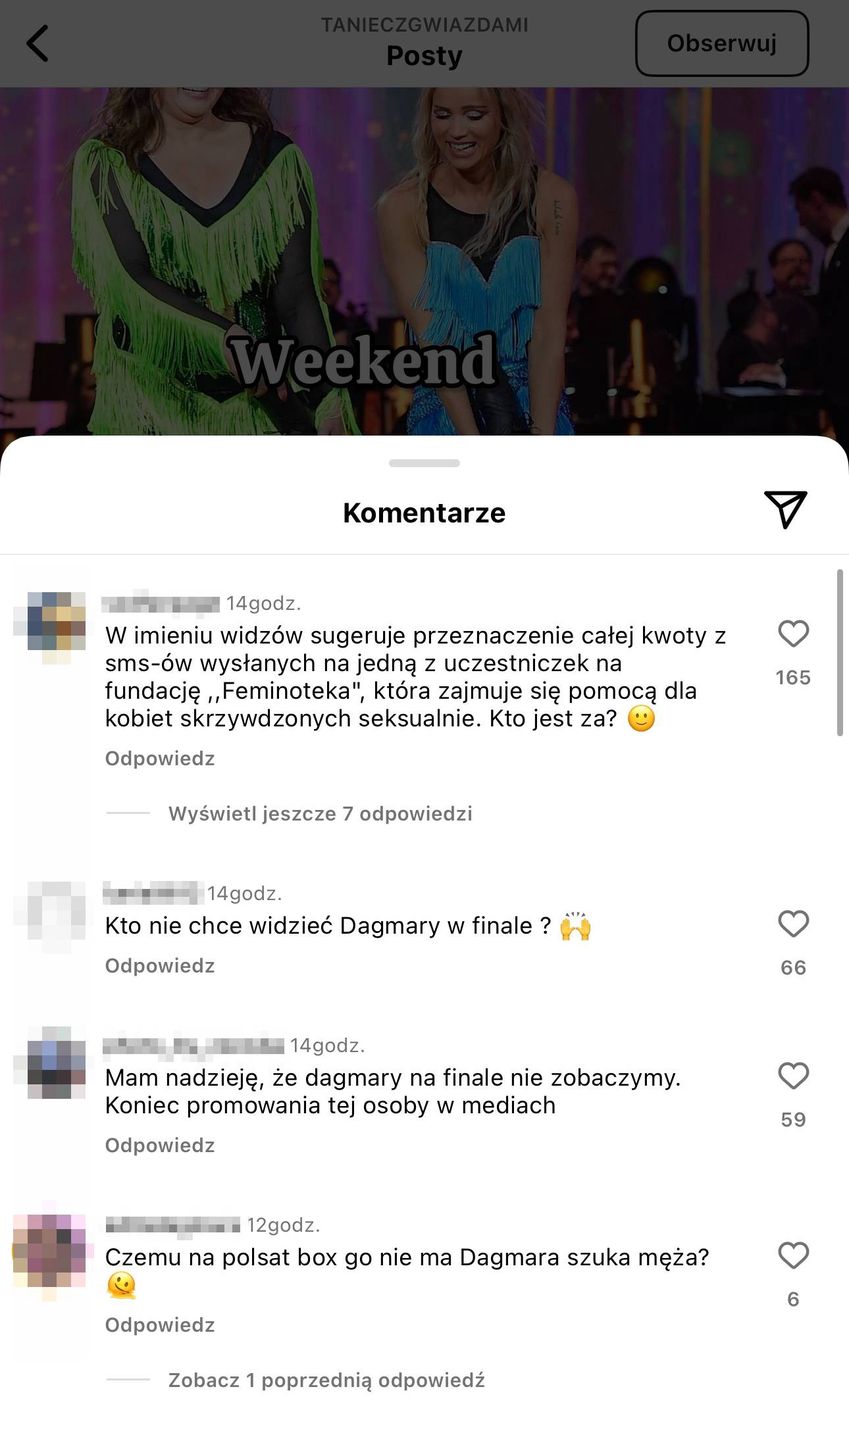
Task: Reply to 'Mam nadzieję' comment via Odpowiedz
Action: tap(160, 1145)
